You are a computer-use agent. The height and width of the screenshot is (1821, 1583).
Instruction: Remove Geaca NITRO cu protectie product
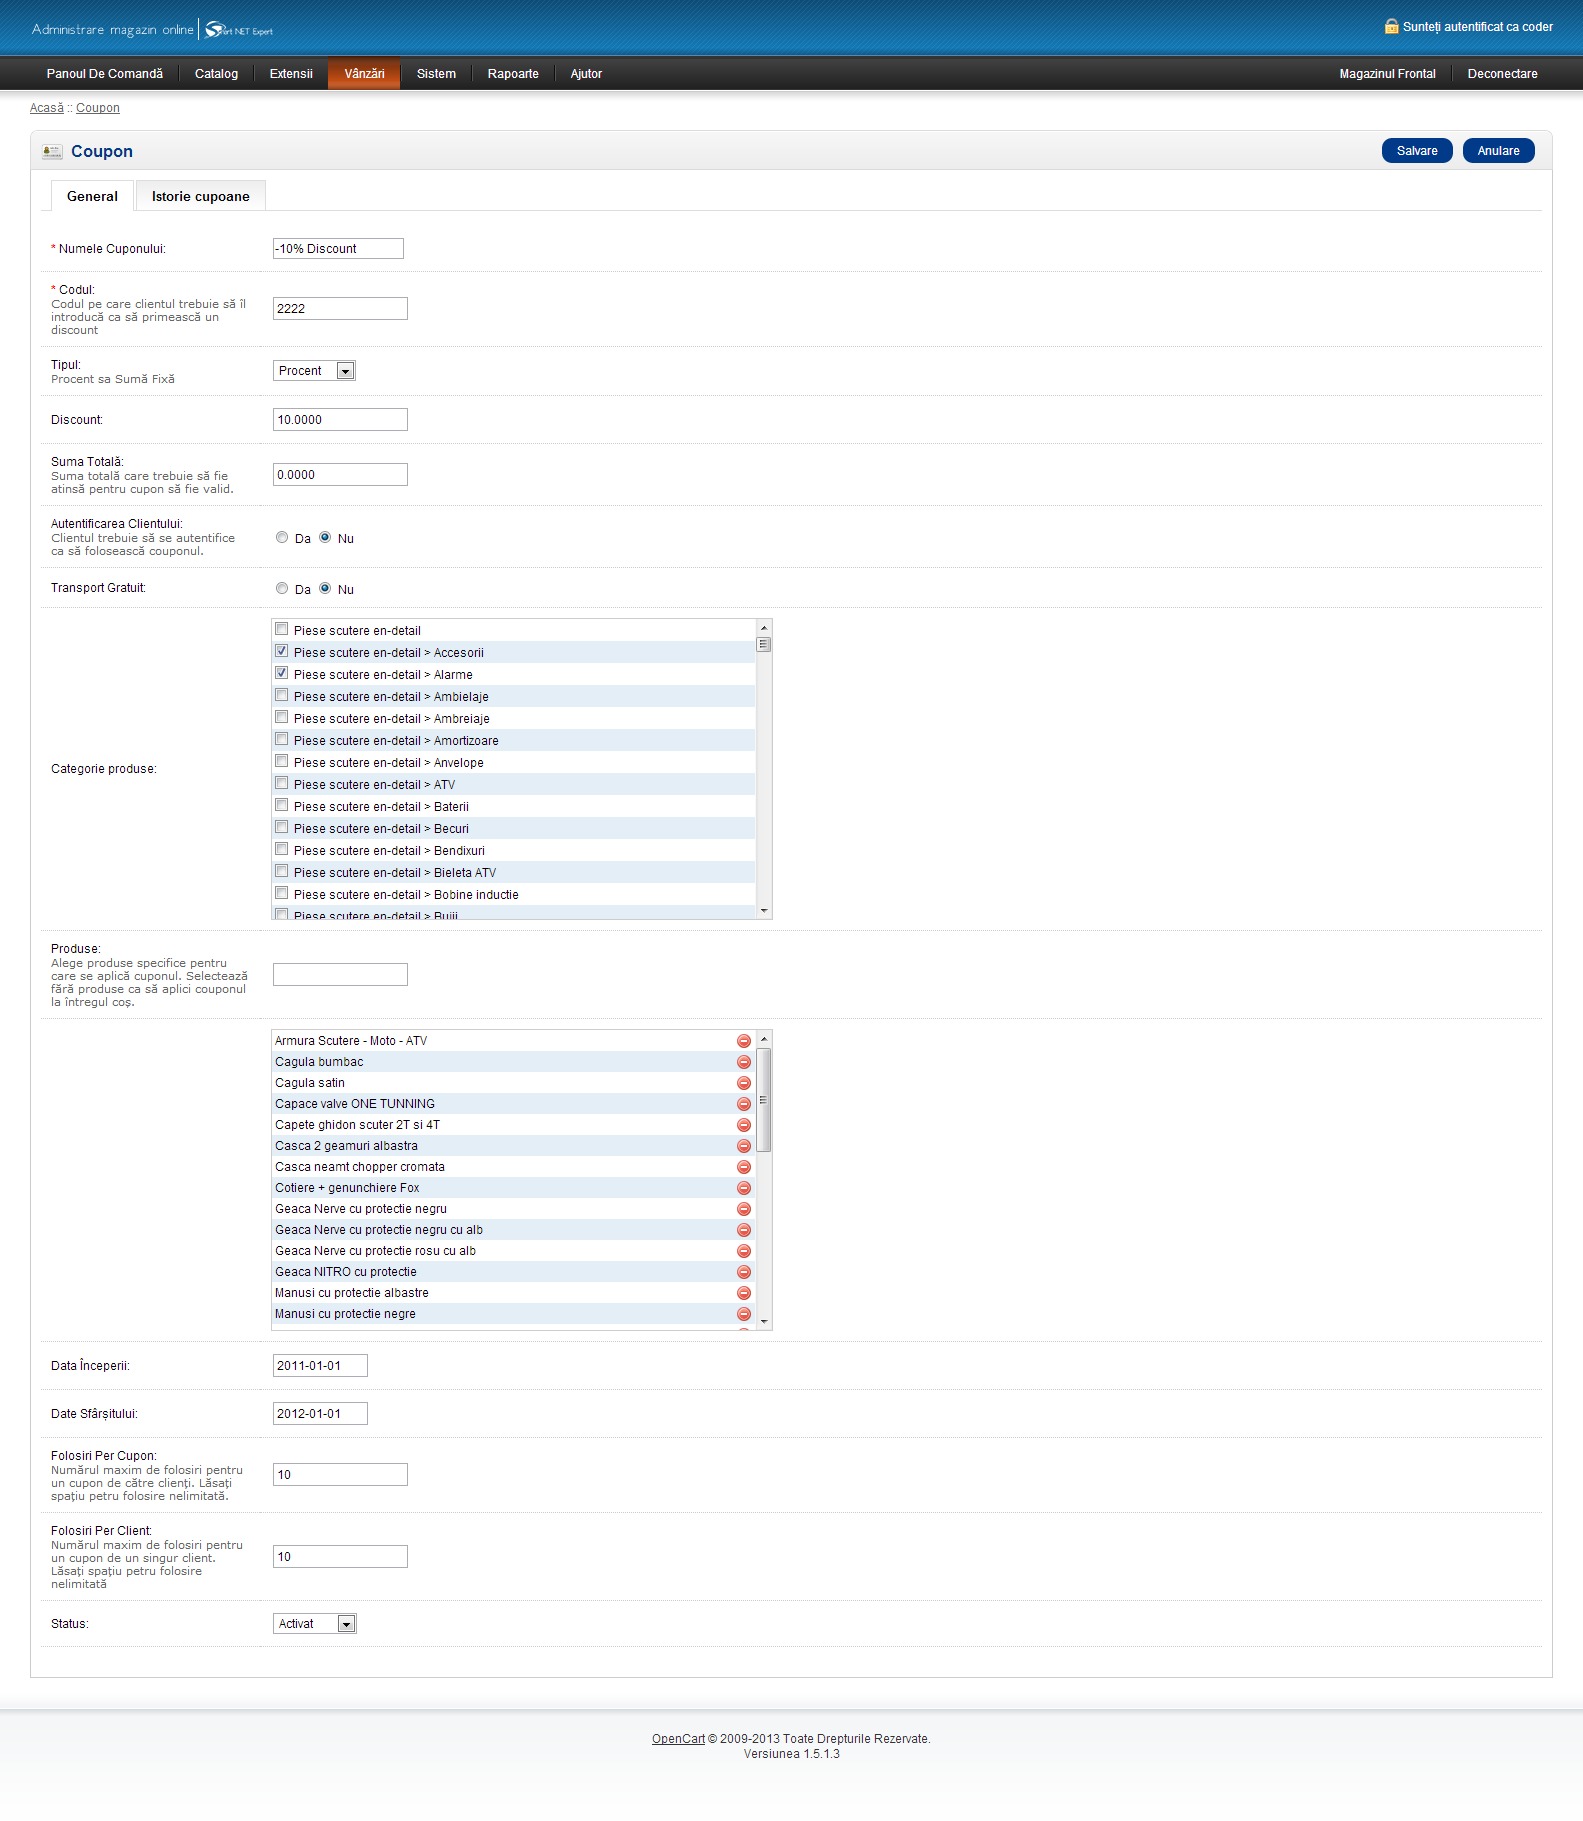743,1272
